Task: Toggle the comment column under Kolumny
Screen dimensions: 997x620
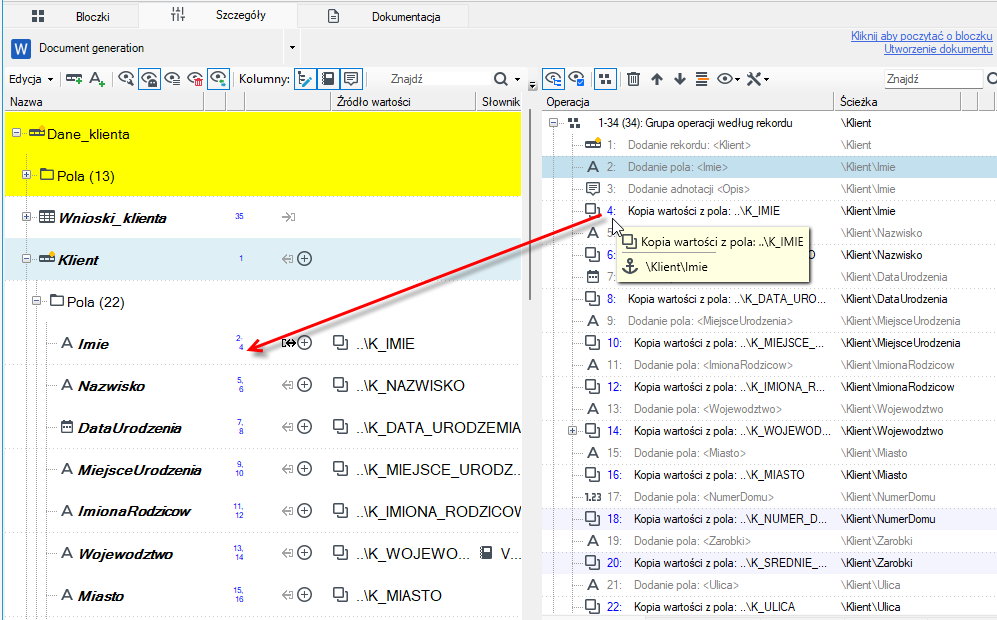Action: click(x=350, y=79)
